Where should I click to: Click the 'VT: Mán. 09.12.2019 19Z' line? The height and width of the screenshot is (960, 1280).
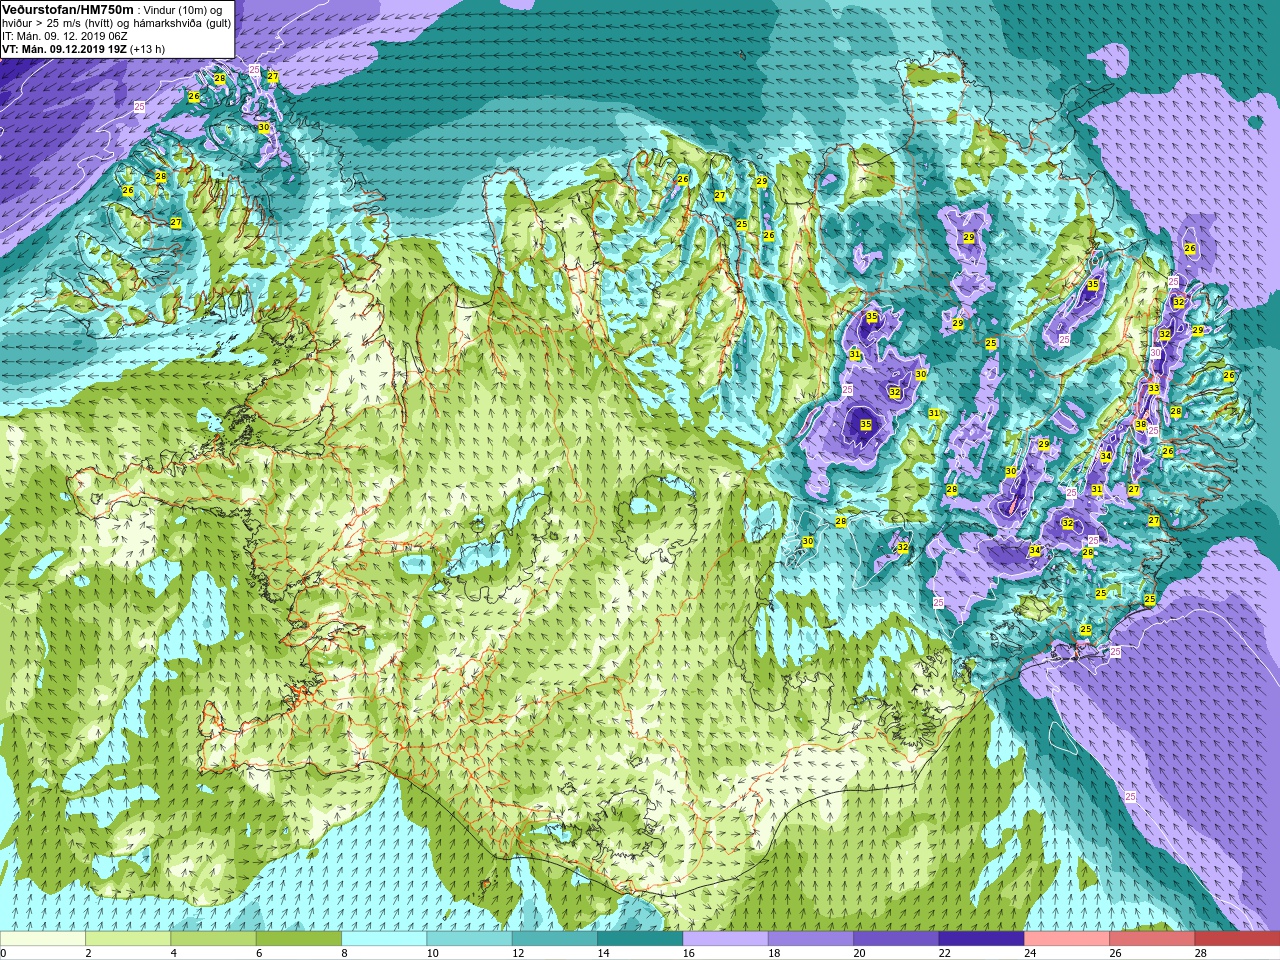65,48
